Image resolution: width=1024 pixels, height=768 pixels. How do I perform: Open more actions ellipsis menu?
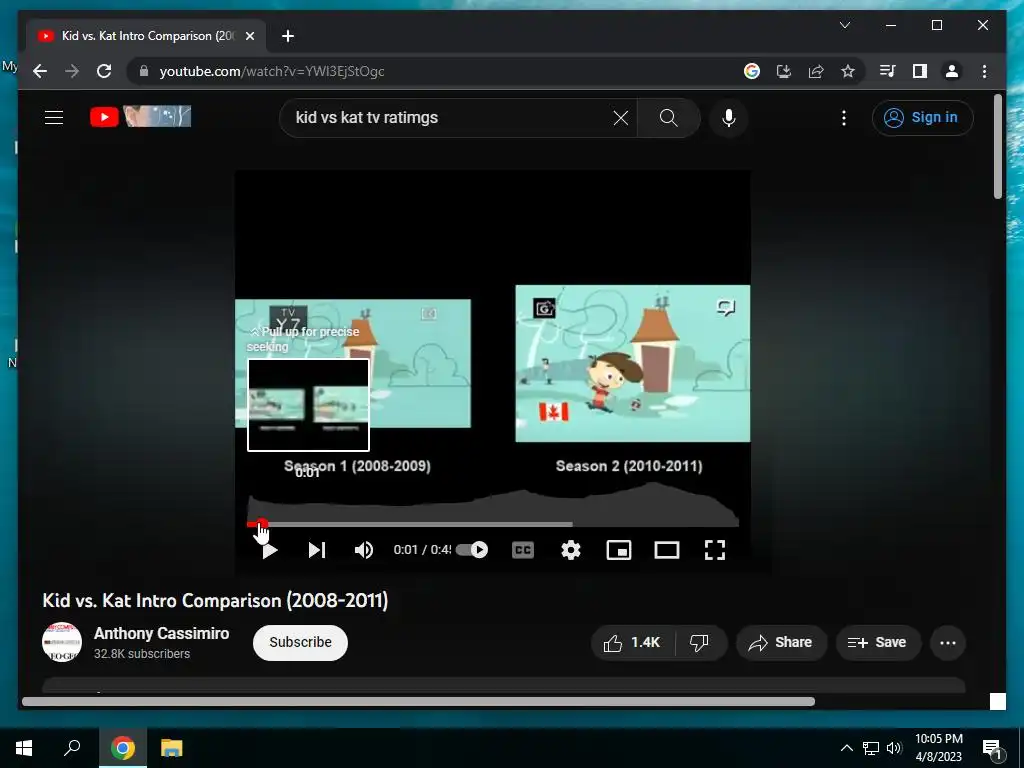(948, 643)
